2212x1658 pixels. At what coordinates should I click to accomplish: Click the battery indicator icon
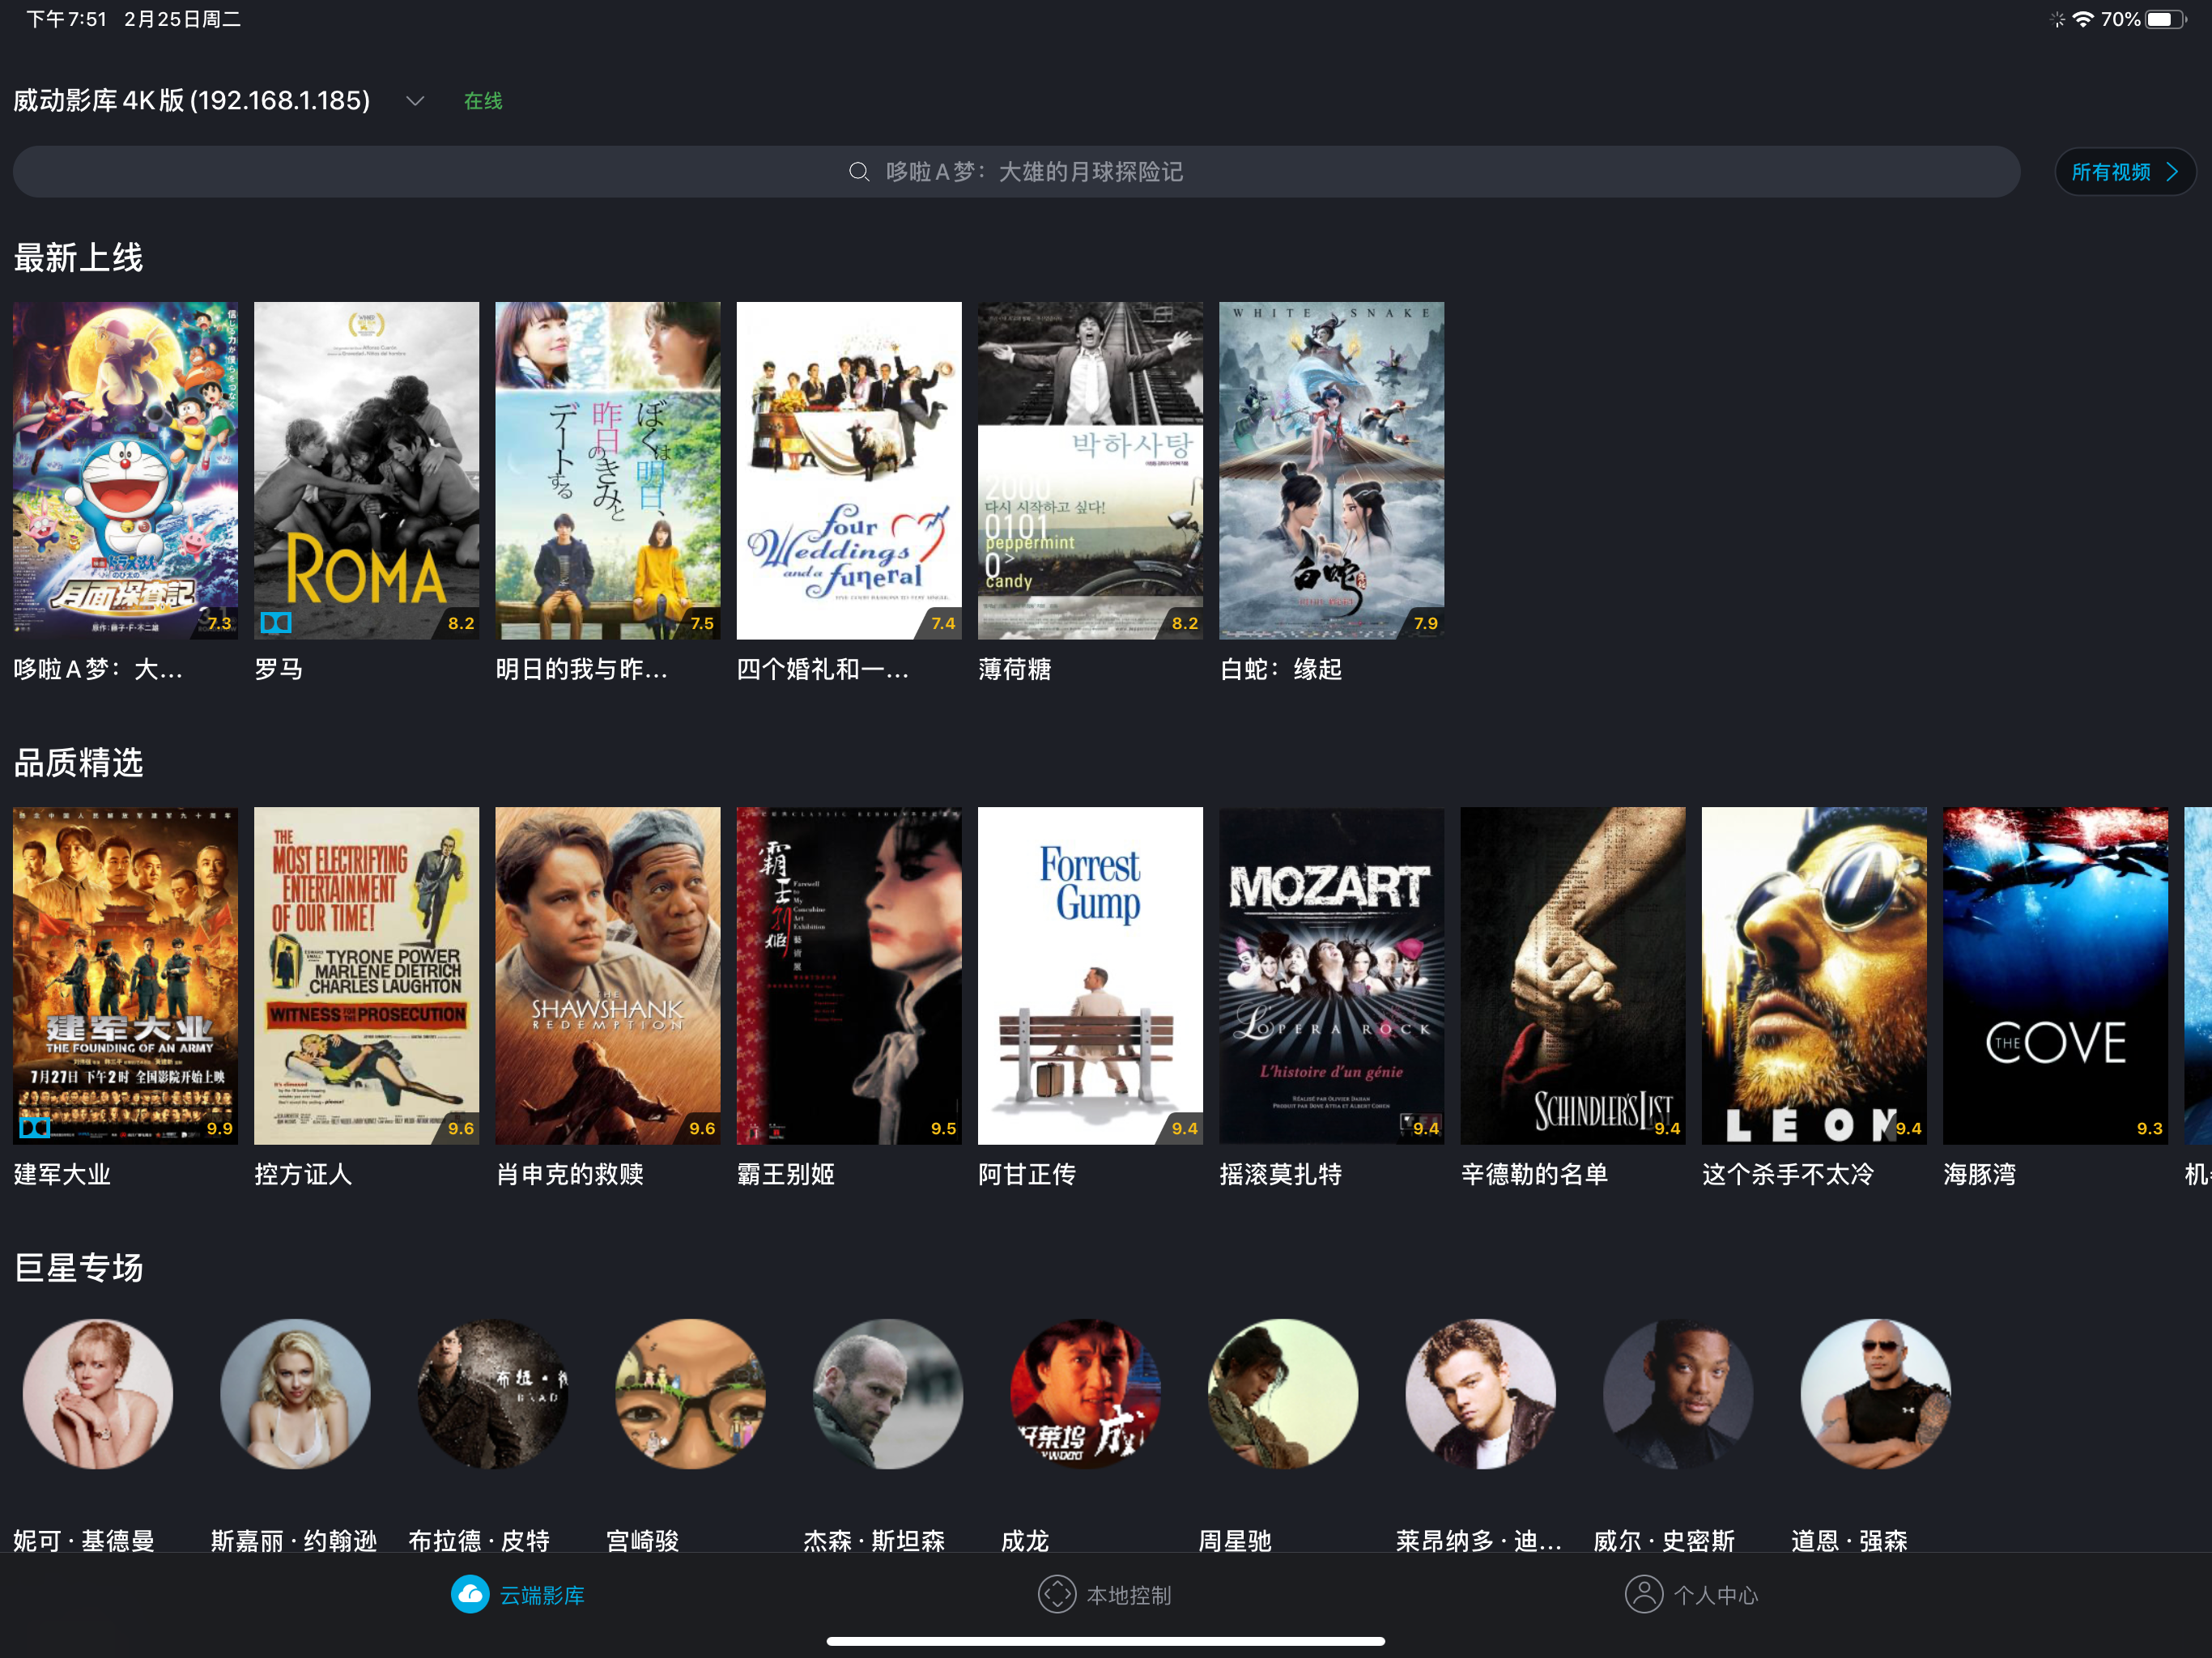point(2166,19)
